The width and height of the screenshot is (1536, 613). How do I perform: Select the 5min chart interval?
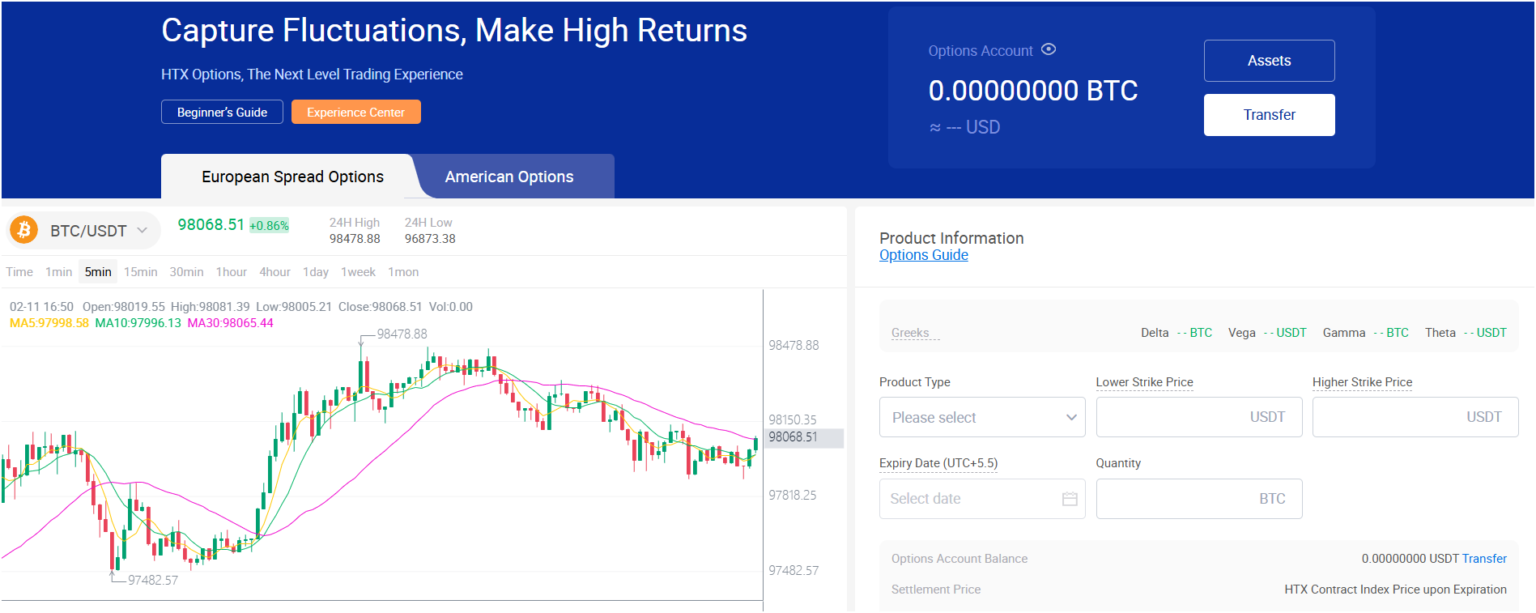click(x=98, y=272)
